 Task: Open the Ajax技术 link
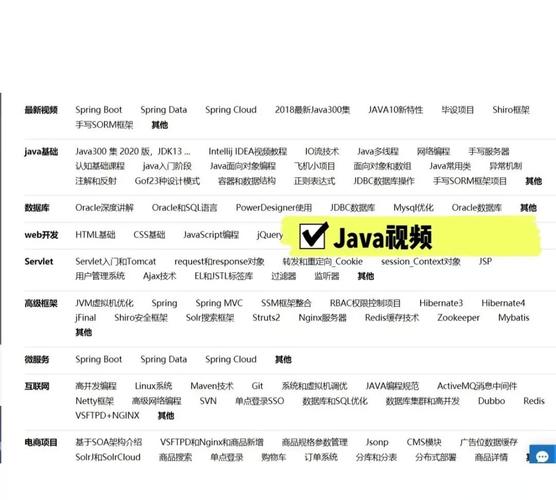pos(160,276)
